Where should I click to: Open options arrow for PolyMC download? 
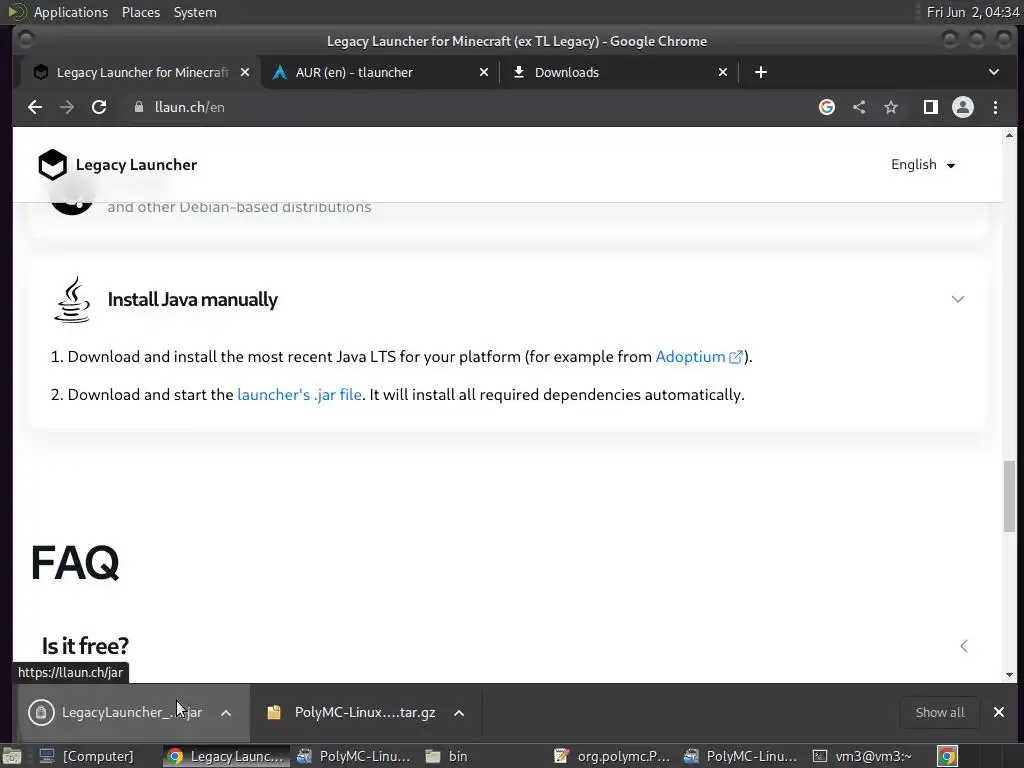tap(459, 712)
